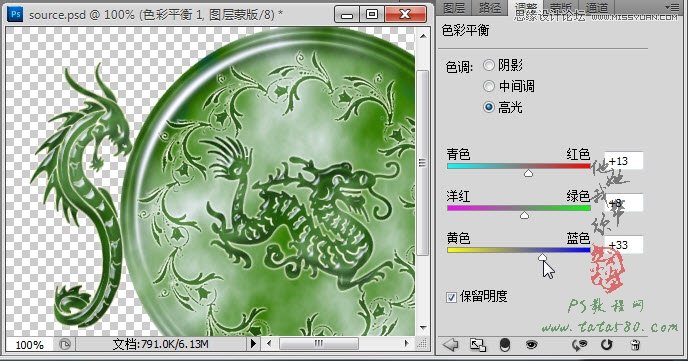Click Magenta-Green (洋红/绿色) slider handle
This screenshot has height=361, width=688.
click(524, 215)
